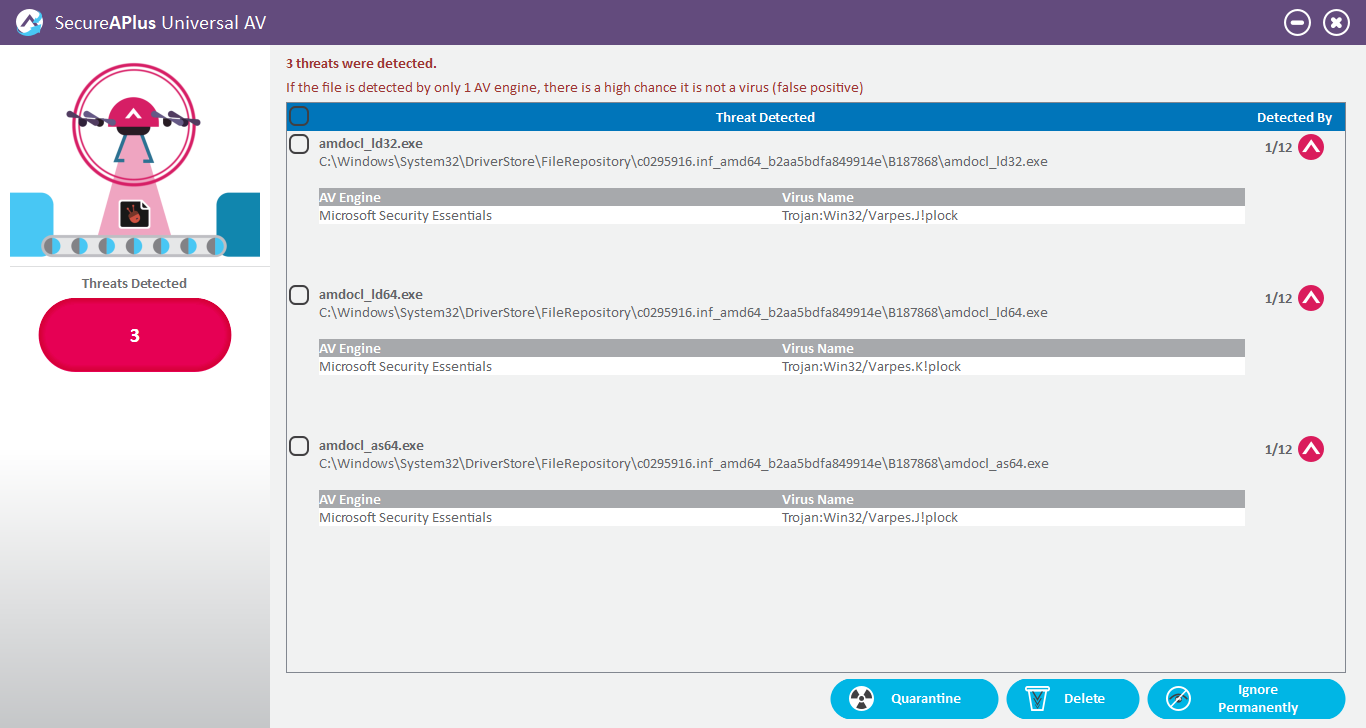This screenshot has width=1366, height=728.
Task: Click the Threat Detected column header
Action: pos(765,118)
